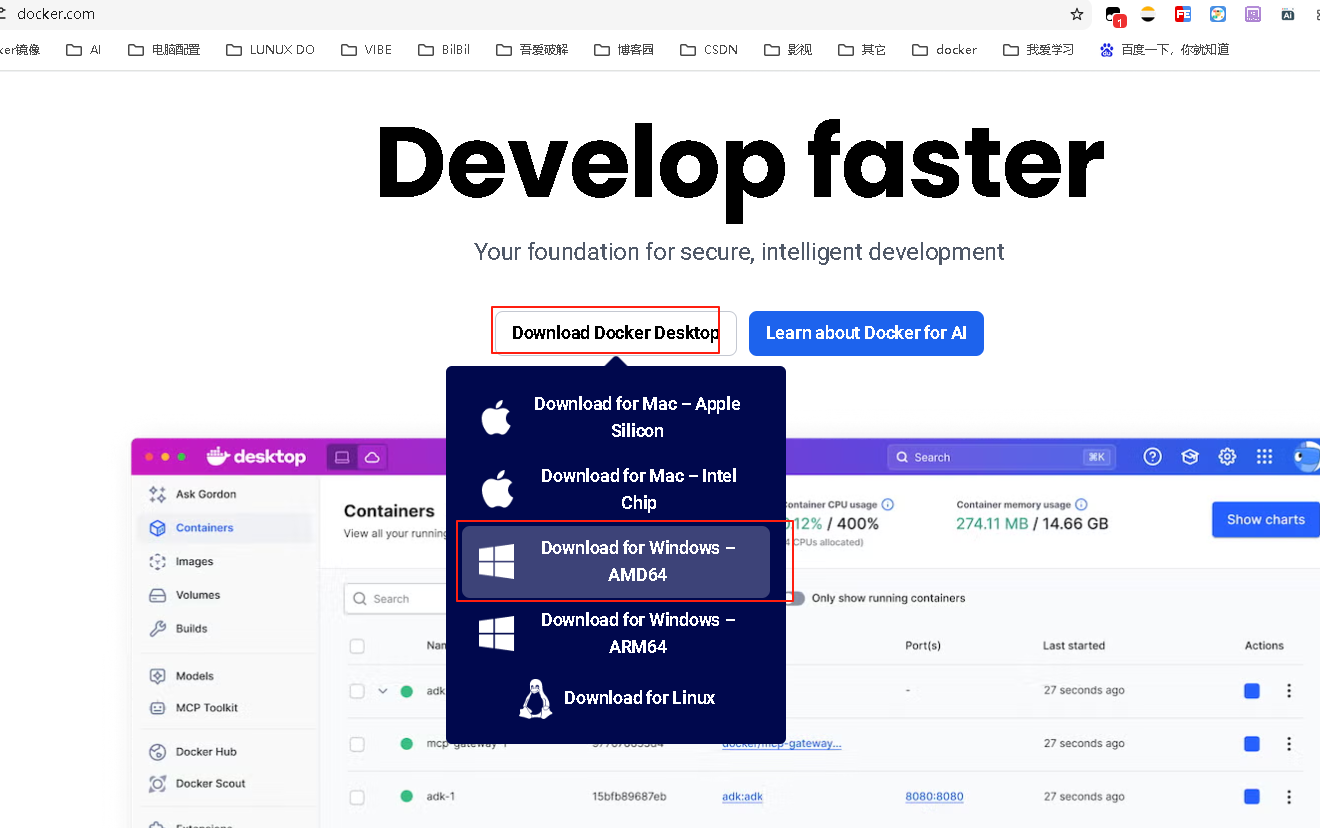Click the Docker desktop whale logo
The height and width of the screenshot is (828, 1320).
click(255, 457)
